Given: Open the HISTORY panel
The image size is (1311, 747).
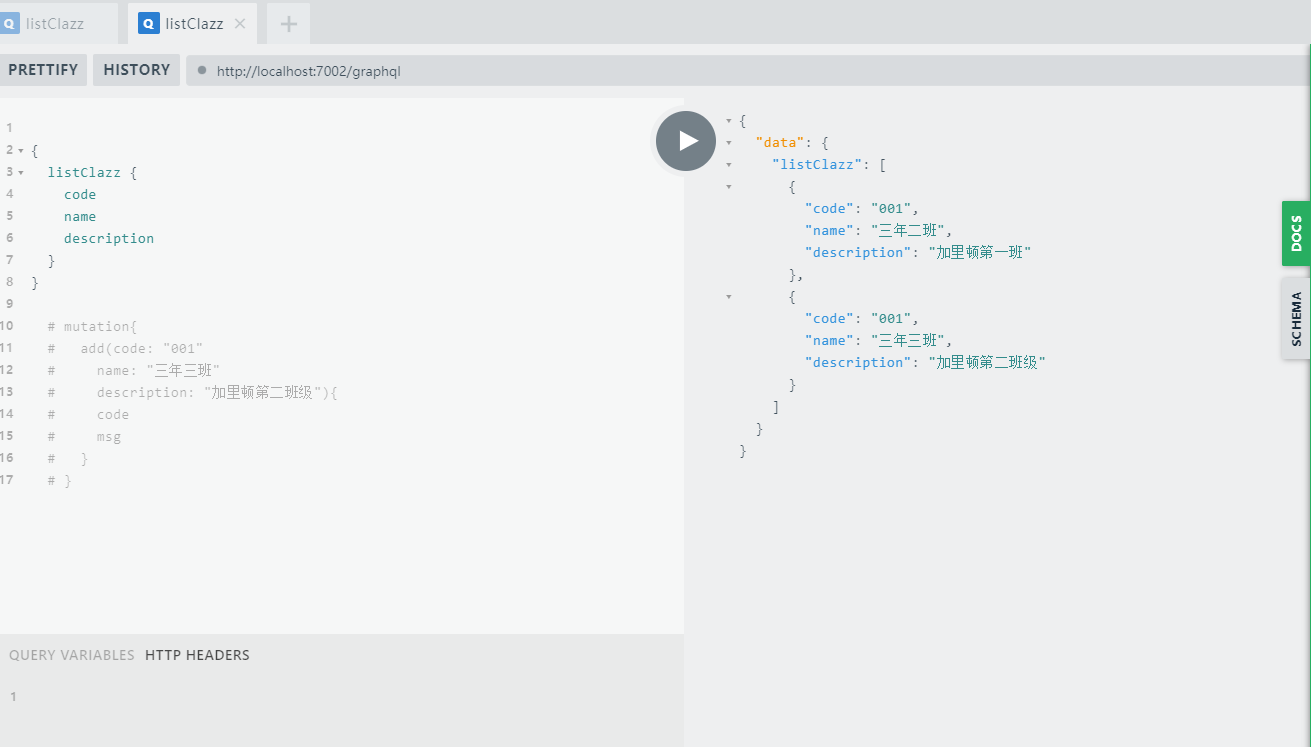Looking at the screenshot, I should (137, 70).
